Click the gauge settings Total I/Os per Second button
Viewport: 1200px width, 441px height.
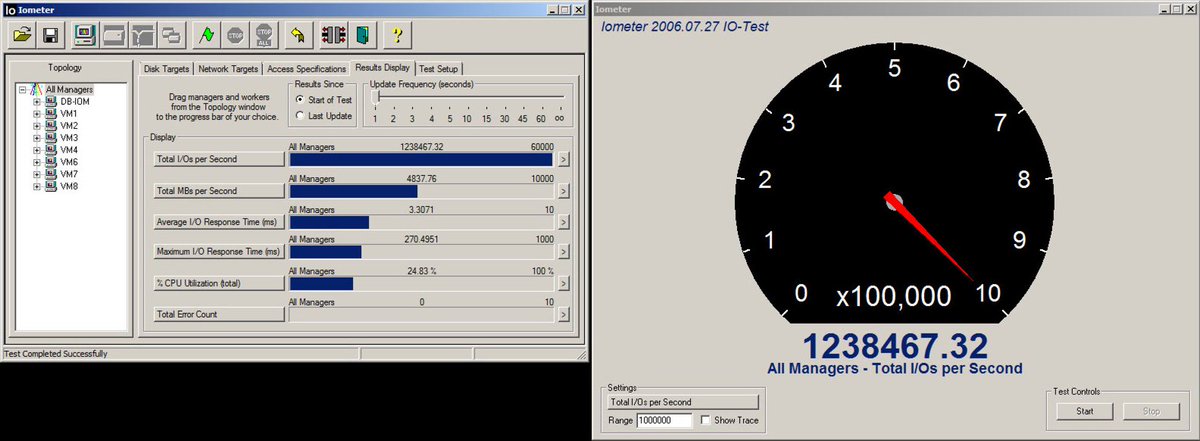(683, 402)
